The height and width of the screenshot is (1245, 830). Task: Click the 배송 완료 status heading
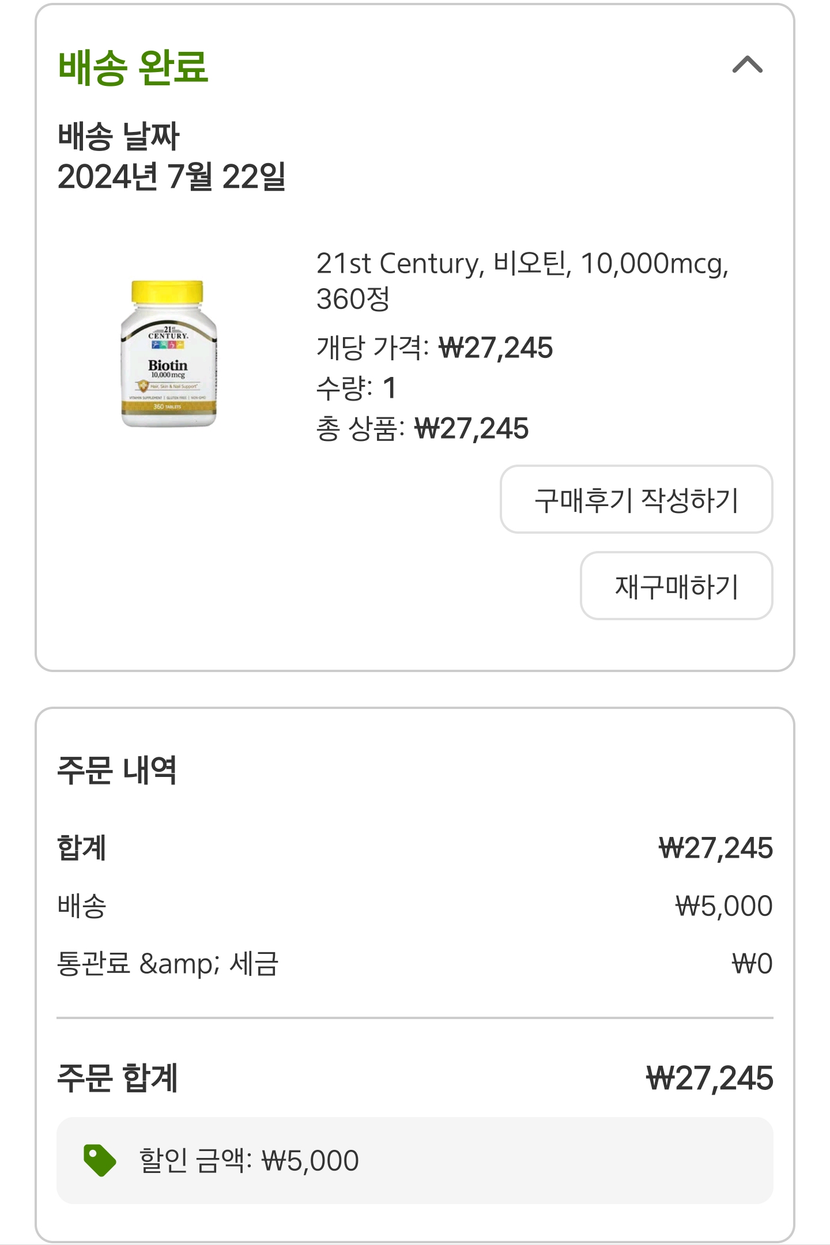tap(133, 67)
